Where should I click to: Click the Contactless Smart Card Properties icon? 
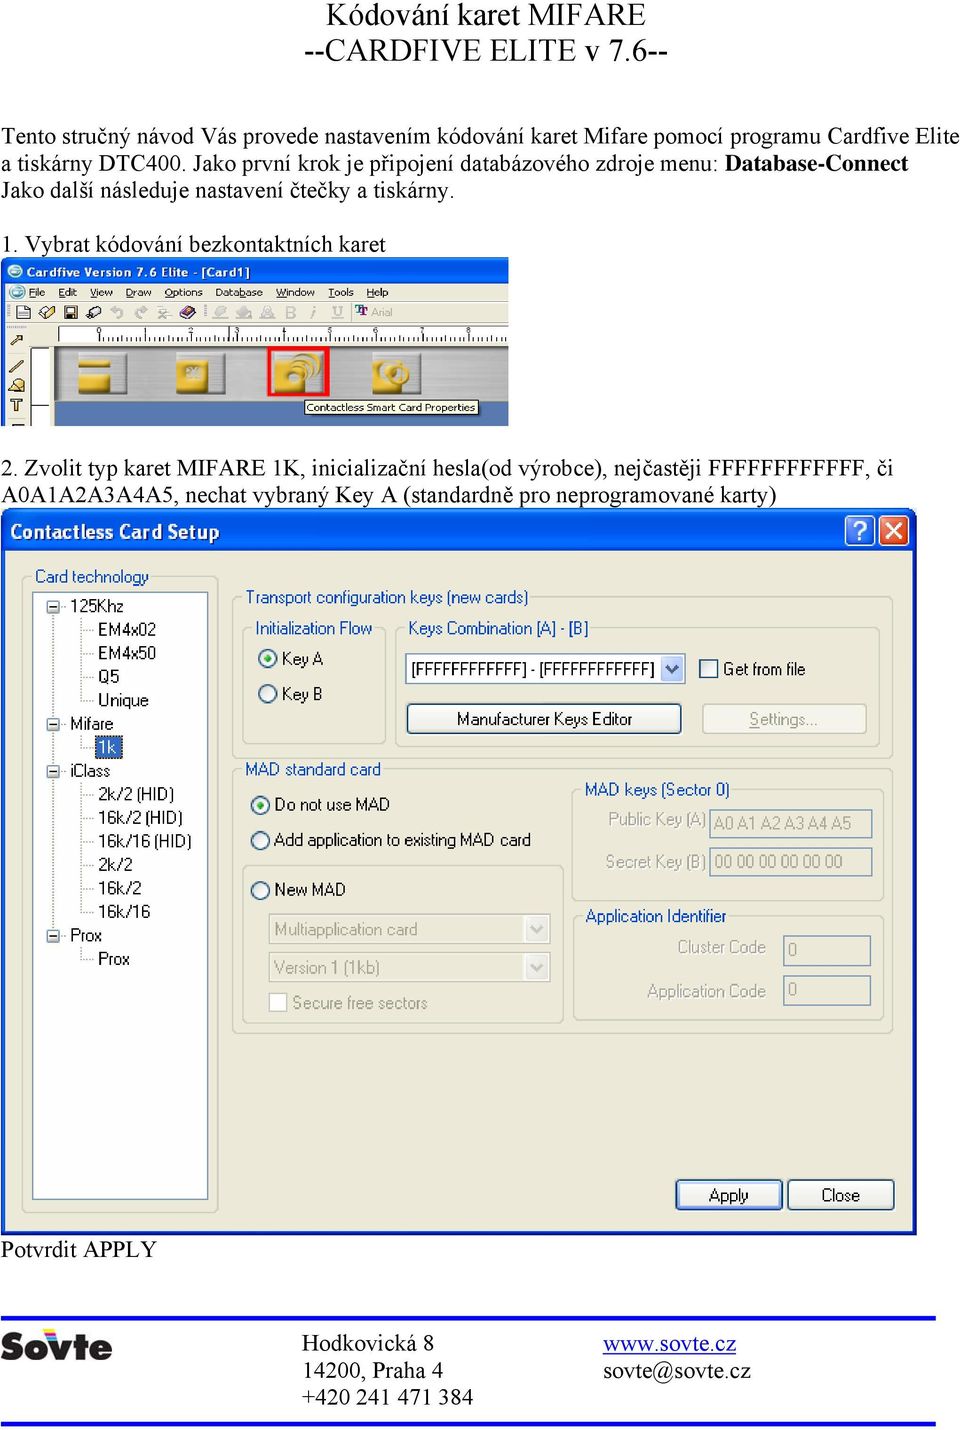pyautogui.click(x=298, y=372)
